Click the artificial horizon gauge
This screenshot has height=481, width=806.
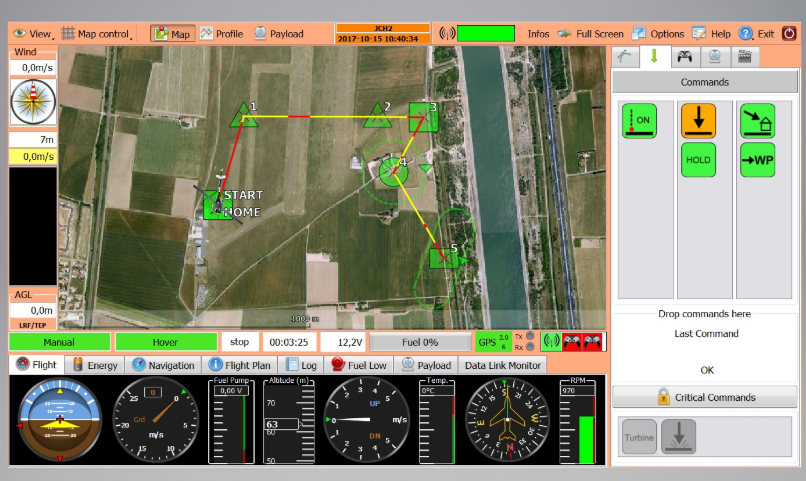[60, 420]
